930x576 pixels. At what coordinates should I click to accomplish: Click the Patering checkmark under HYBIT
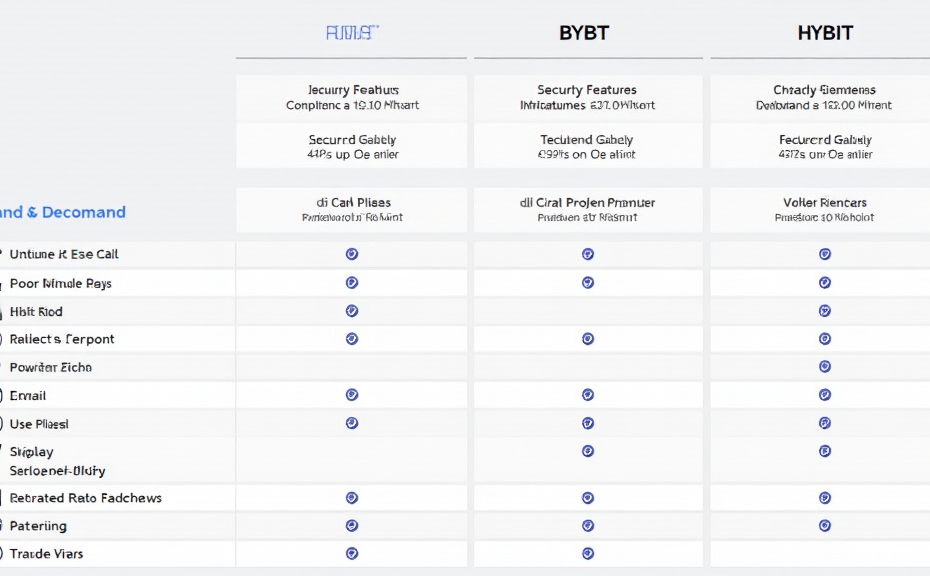pyautogui.click(x=824, y=525)
